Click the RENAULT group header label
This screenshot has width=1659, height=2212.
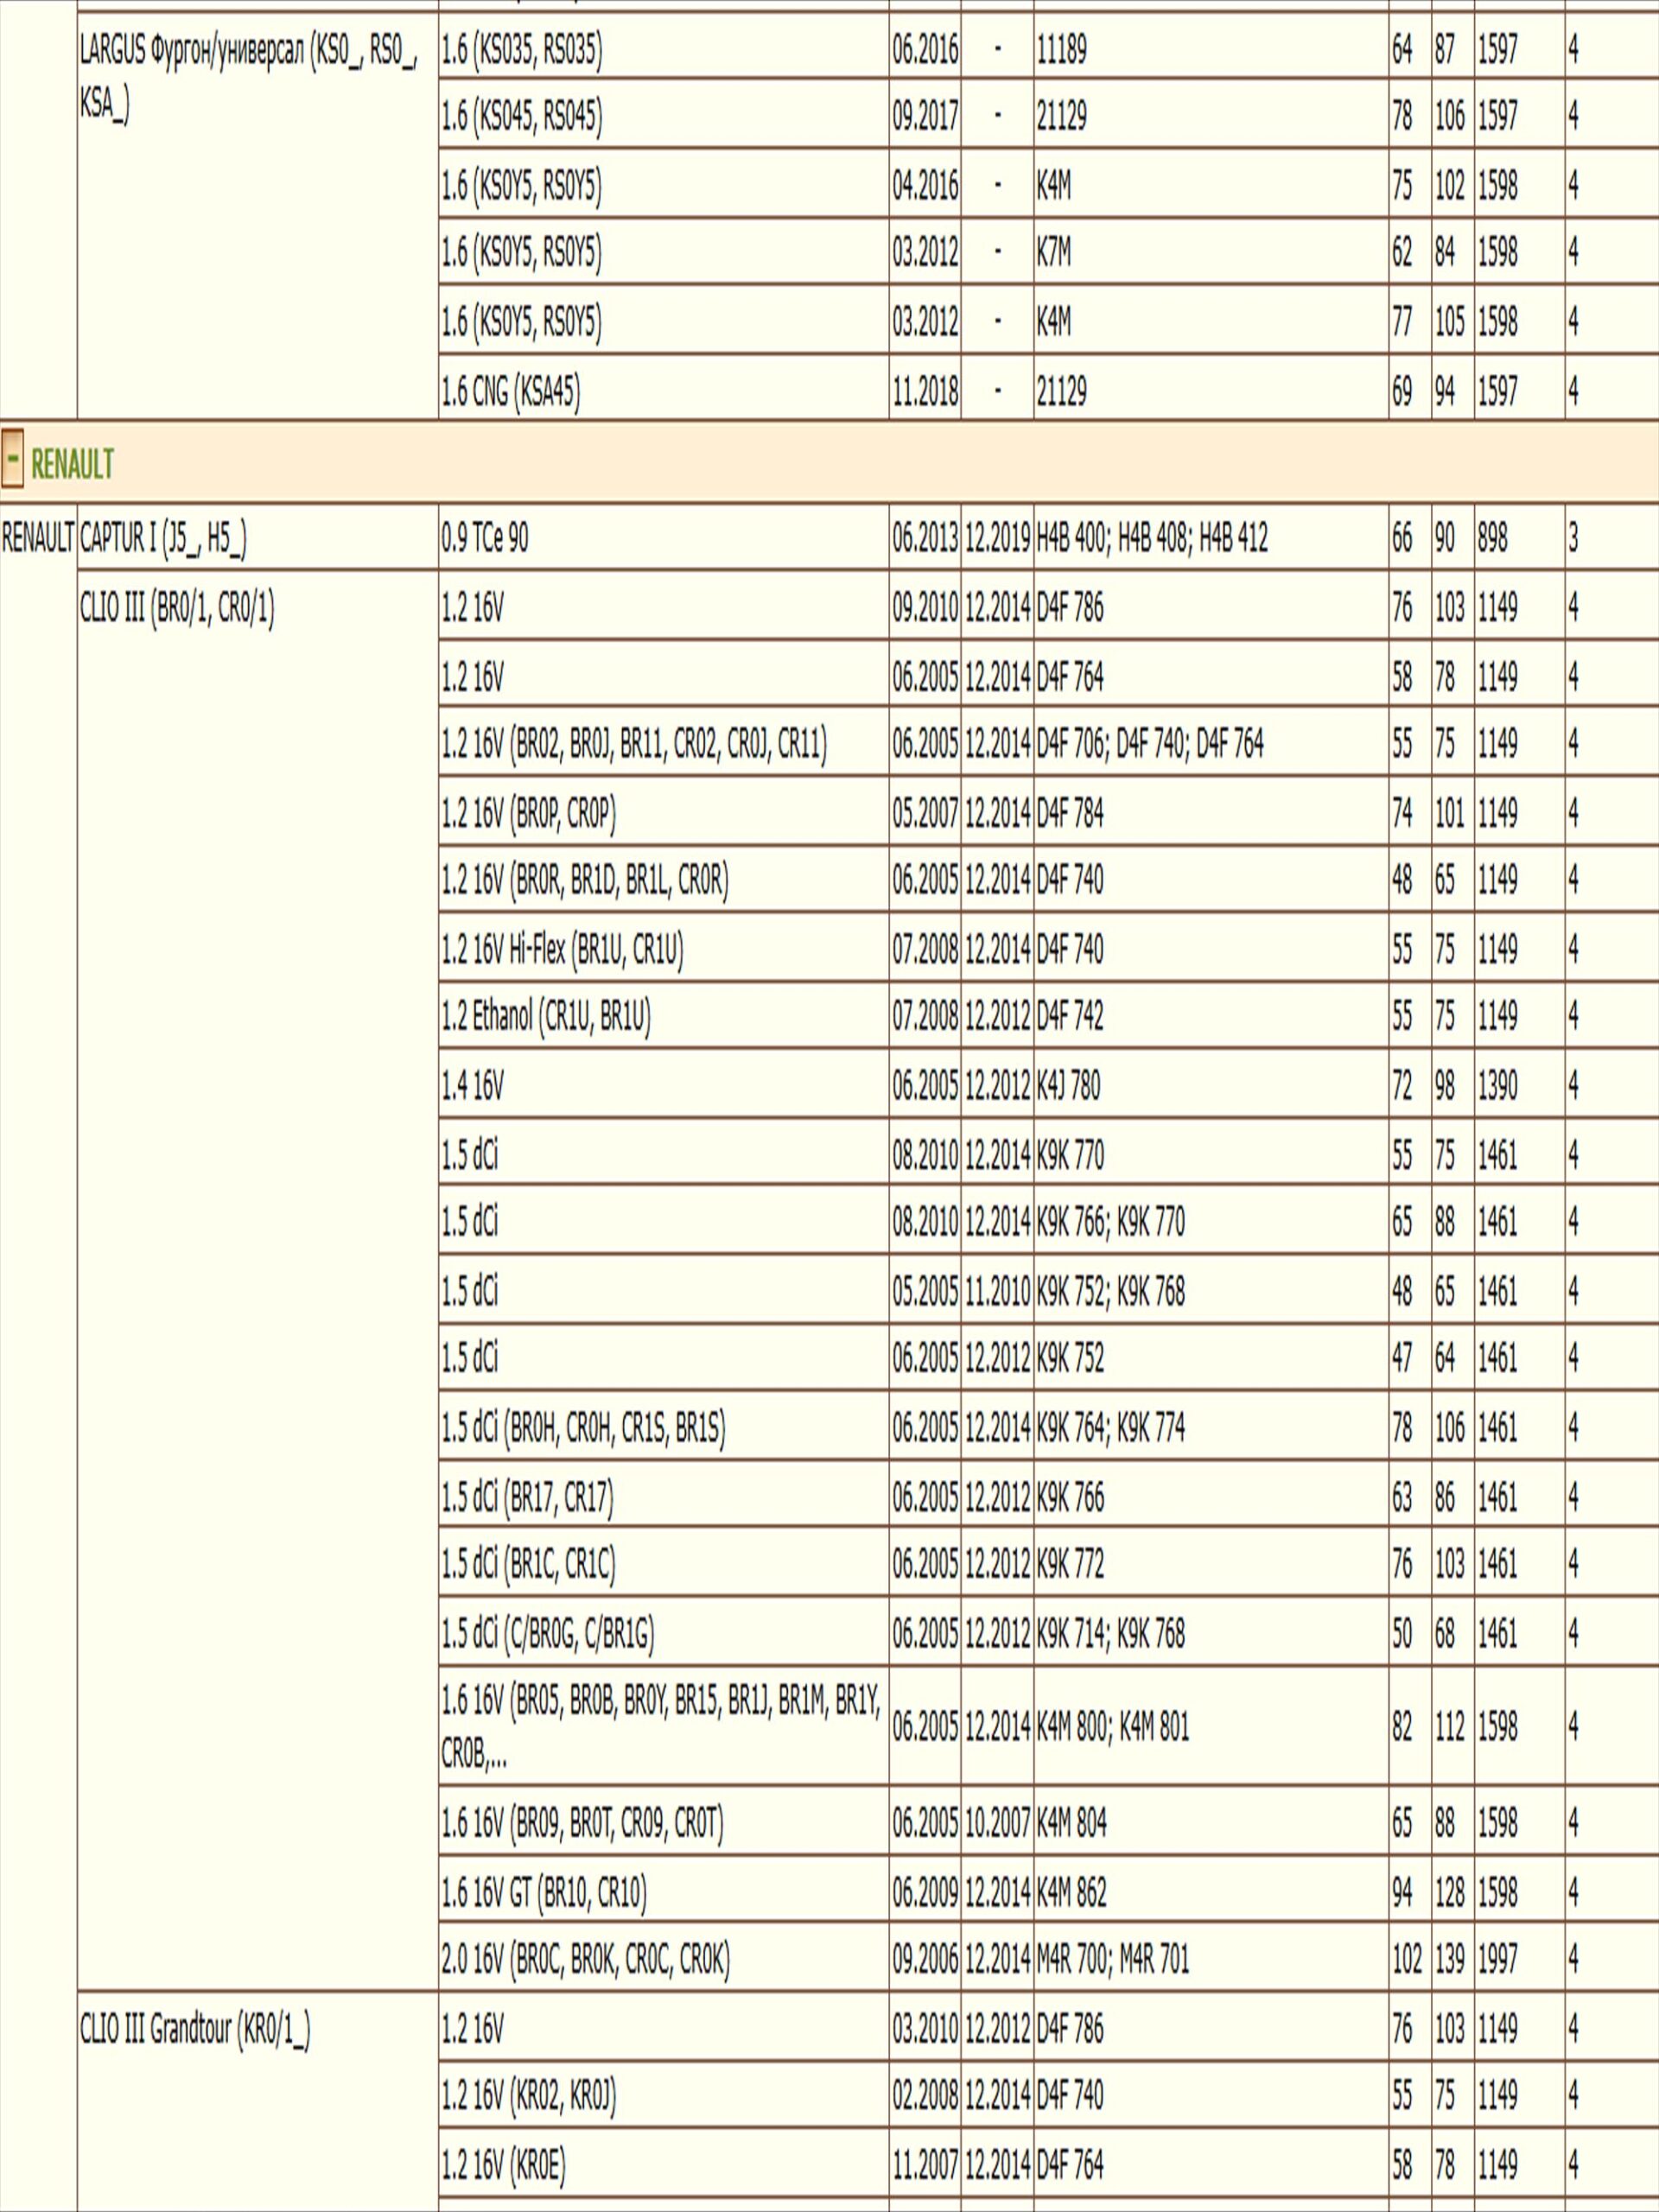click(72, 464)
